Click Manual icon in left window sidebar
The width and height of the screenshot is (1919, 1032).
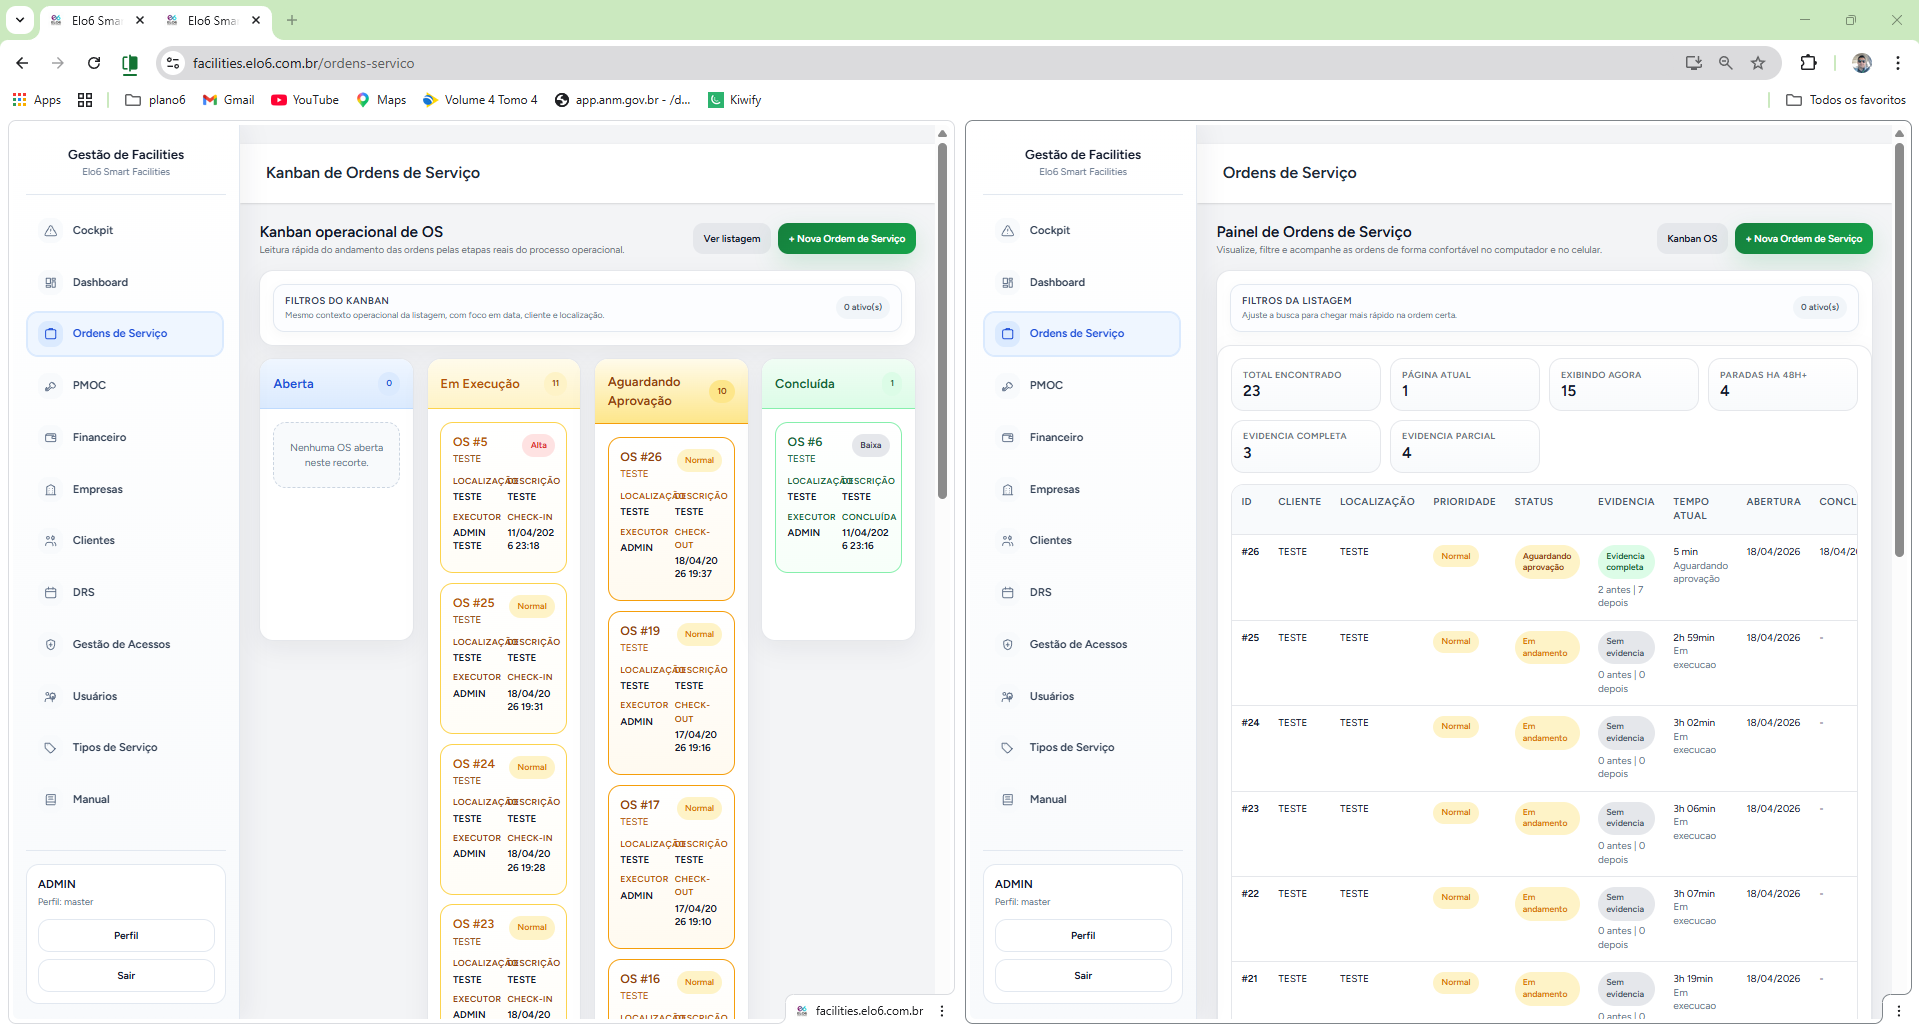coord(51,800)
